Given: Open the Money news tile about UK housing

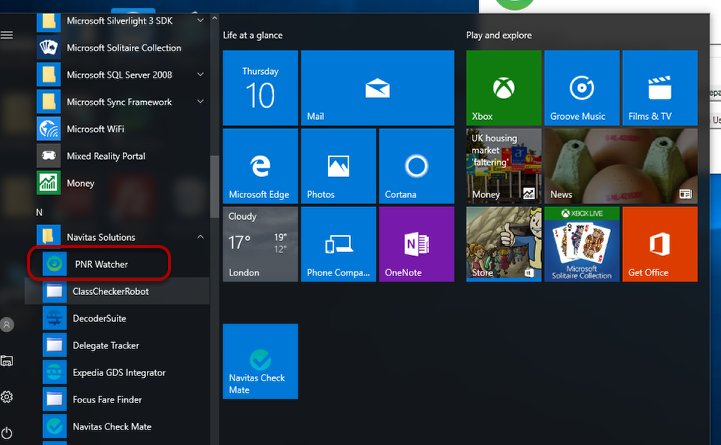Looking at the screenshot, I should coord(504,166).
